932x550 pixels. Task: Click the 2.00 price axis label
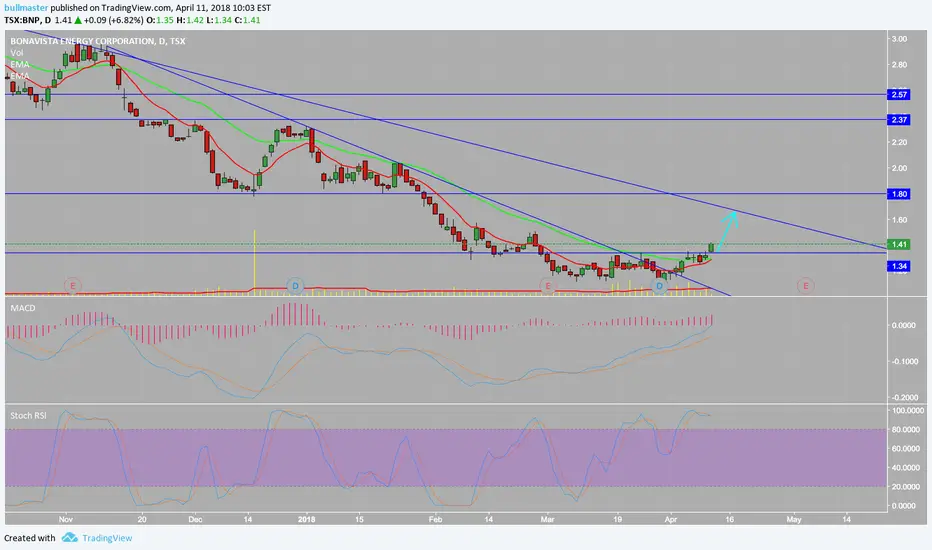pos(899,168)
